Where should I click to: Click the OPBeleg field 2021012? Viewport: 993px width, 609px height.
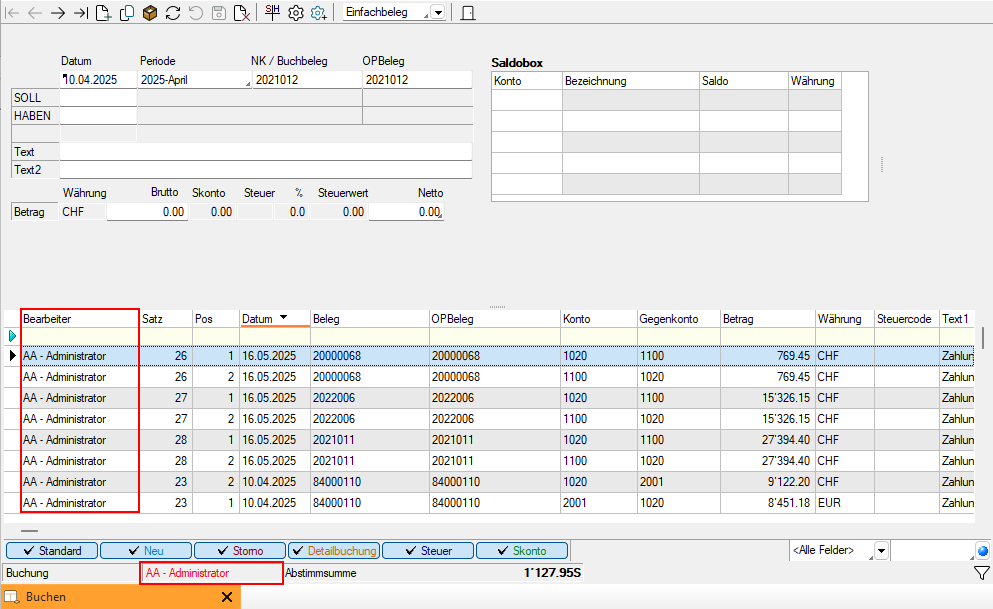click(x=417, y=80)
